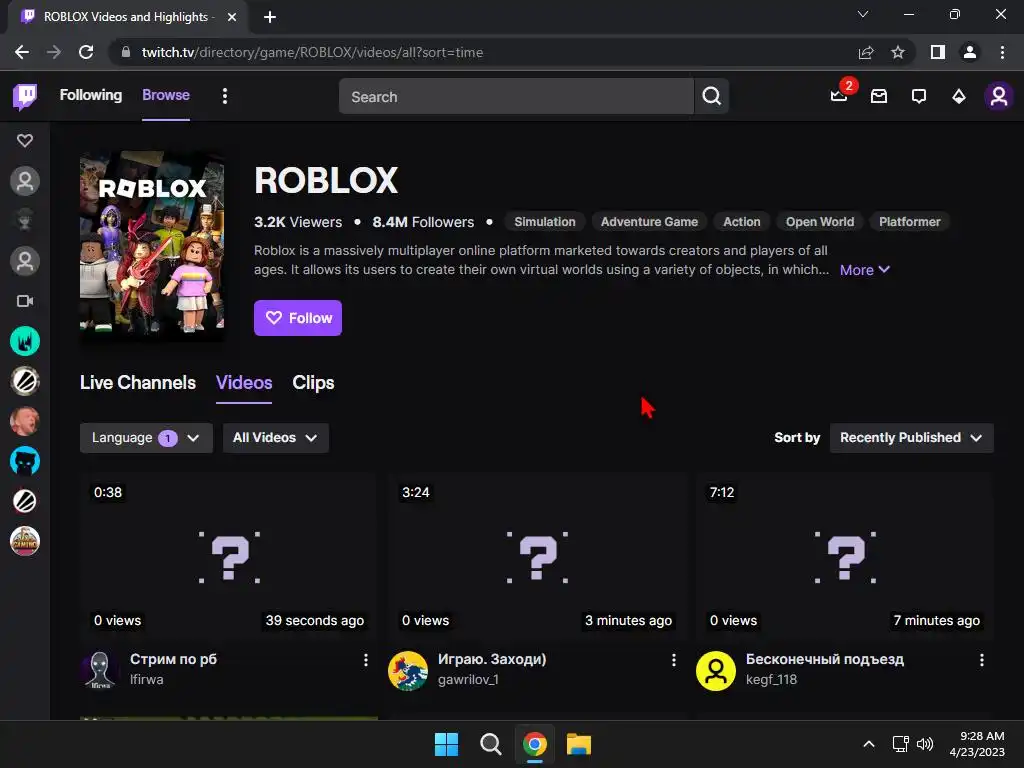Open options menu for Играю. Заходи) video

coord(674,660)
